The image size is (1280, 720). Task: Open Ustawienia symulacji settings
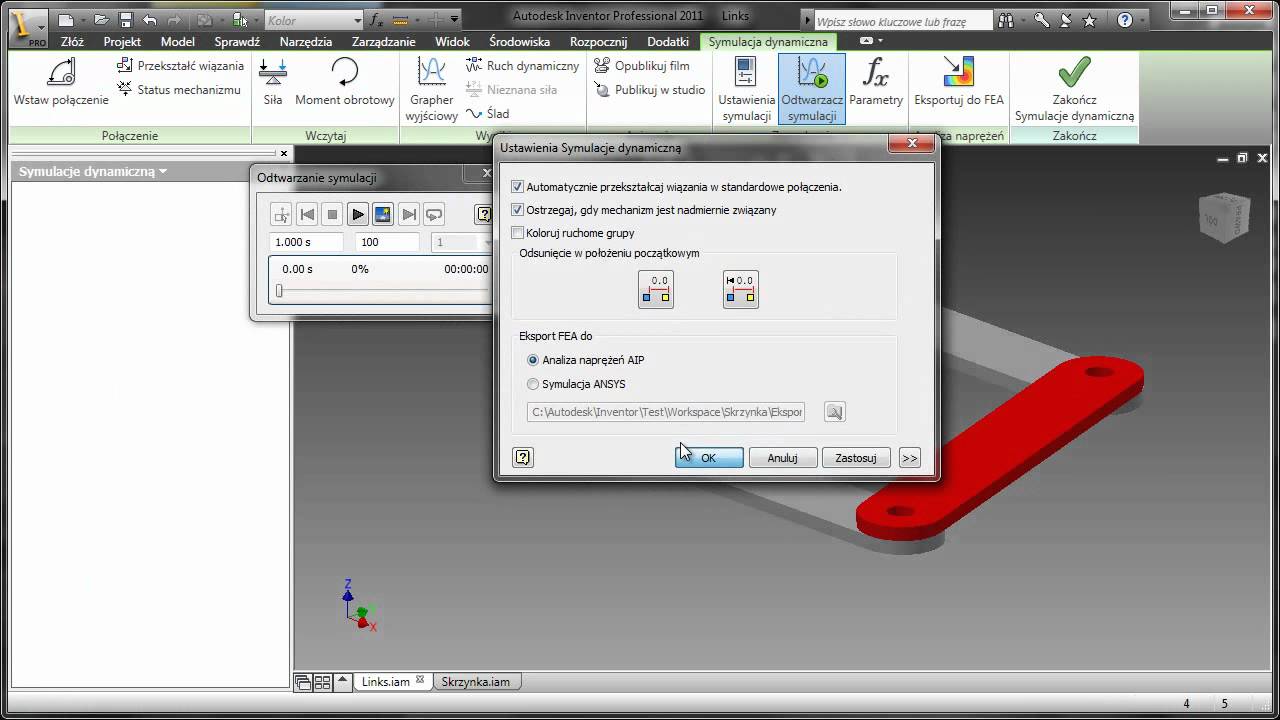746,89
